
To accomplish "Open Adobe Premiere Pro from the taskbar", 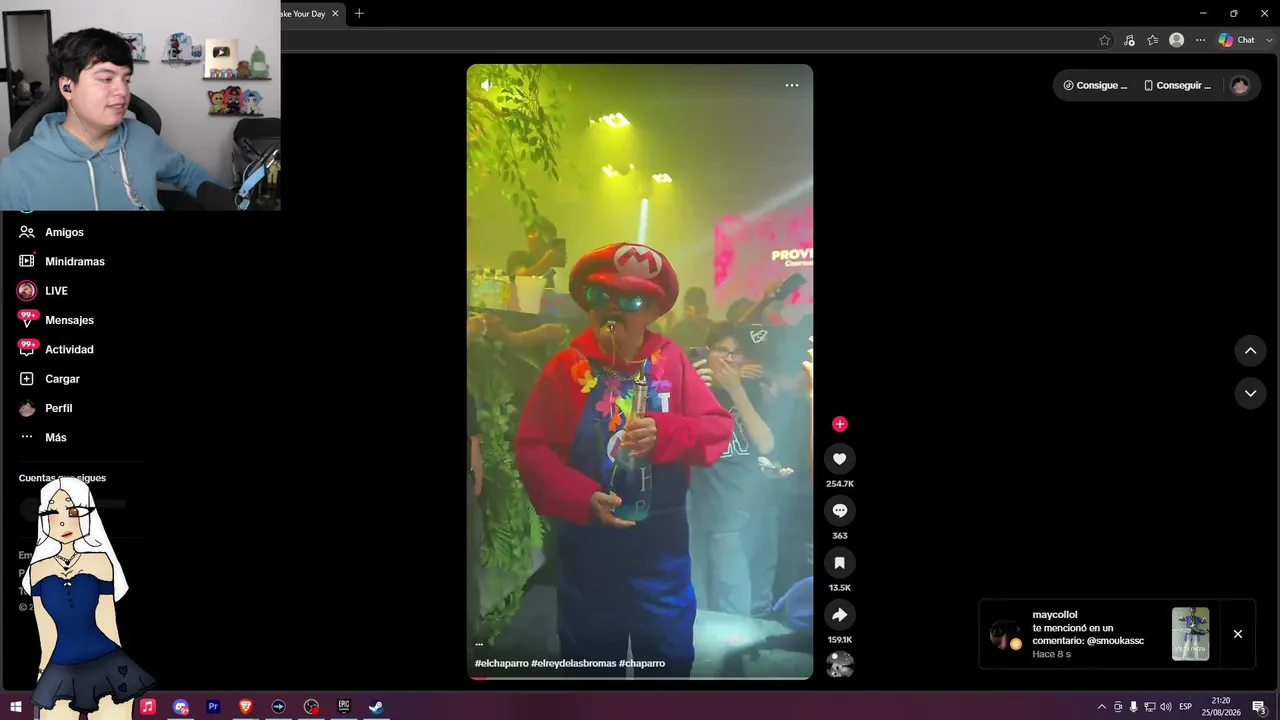I will [213, 707].
